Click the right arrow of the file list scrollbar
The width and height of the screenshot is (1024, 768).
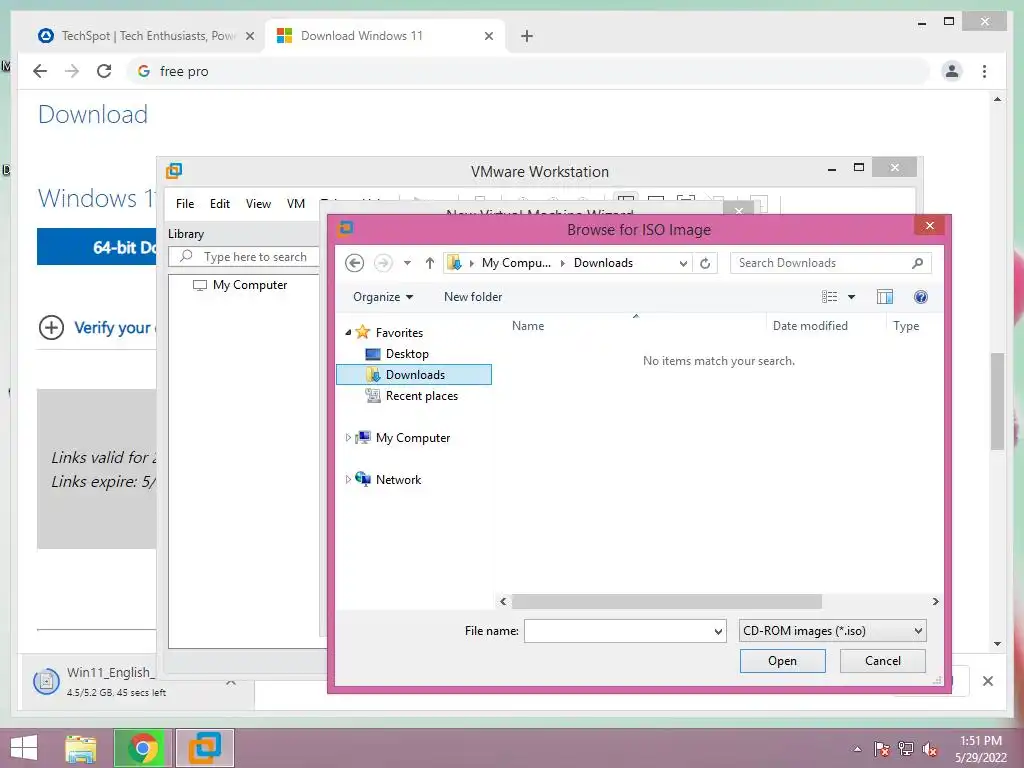(x=935, y=601)
